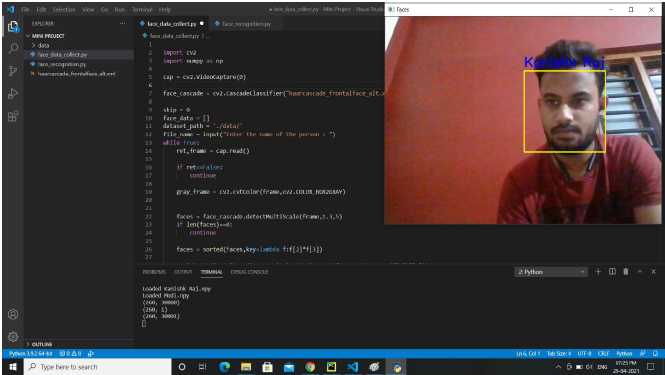The image size is (665, 375).
Task: Select the face_data_collect.py editor tab
Action: click(172, 24)
